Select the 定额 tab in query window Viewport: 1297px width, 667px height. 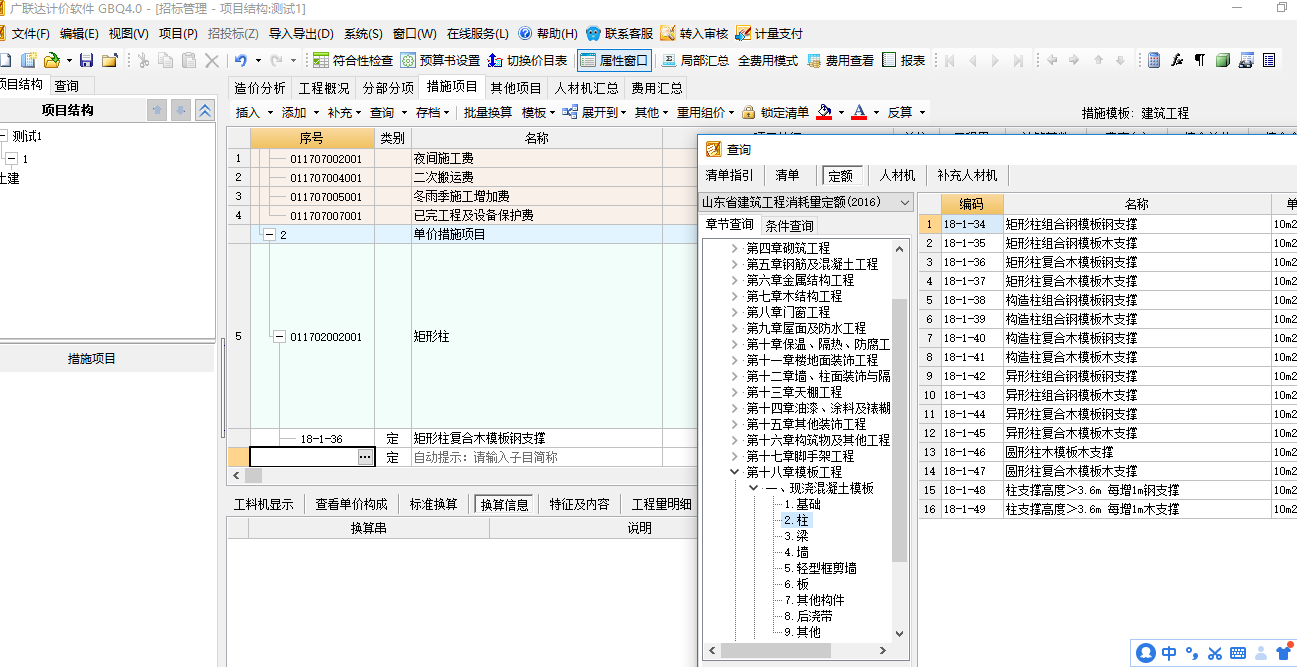842,175
